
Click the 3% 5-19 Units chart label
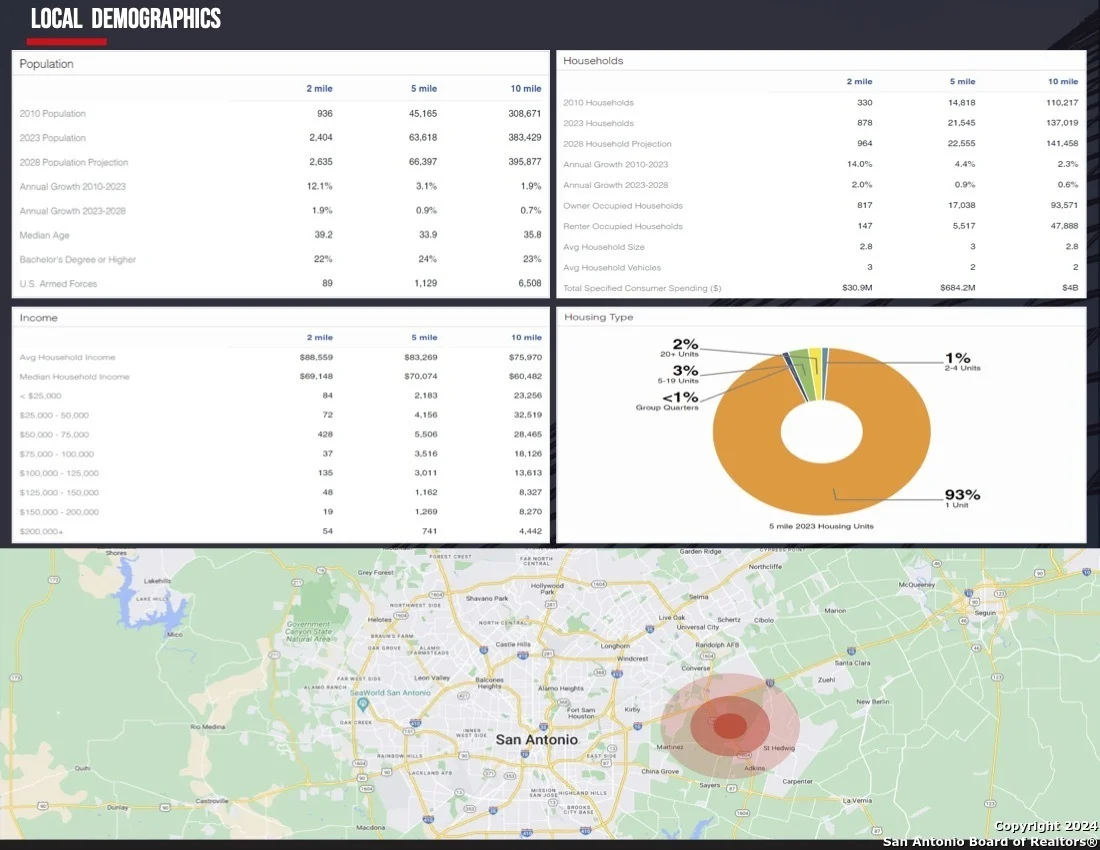coord(678,374)
